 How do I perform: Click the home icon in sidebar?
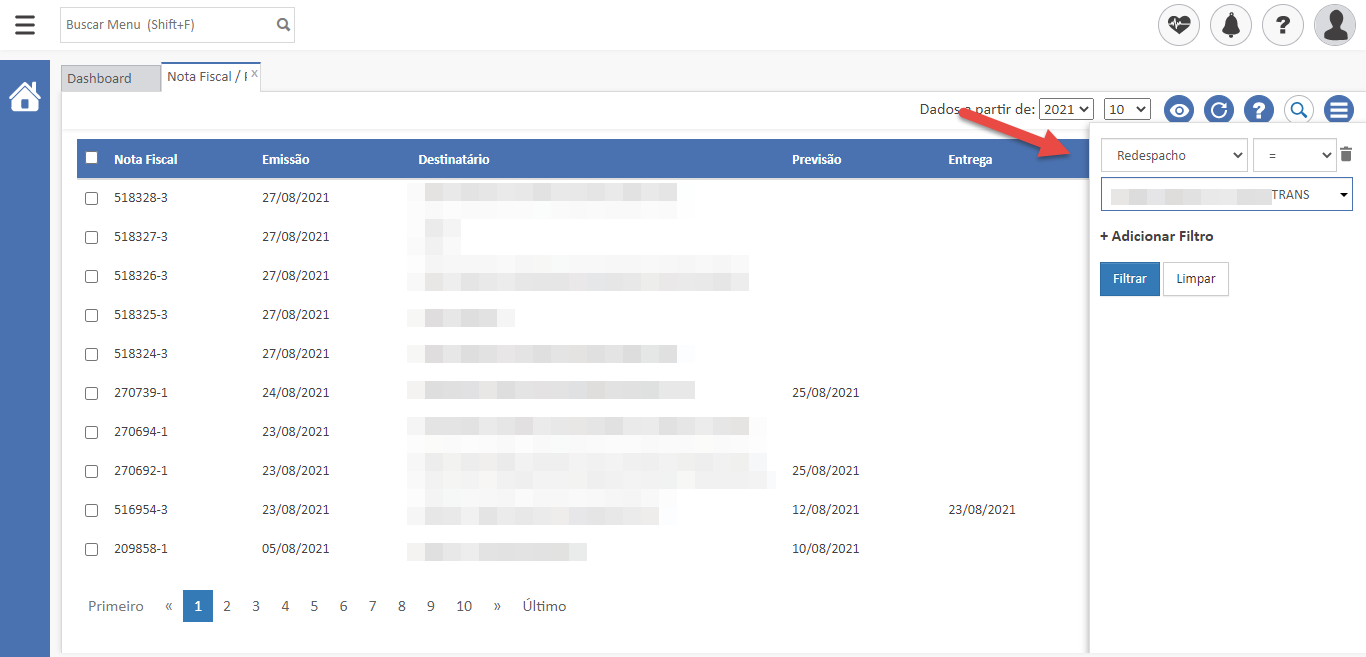tap(25, 97)
